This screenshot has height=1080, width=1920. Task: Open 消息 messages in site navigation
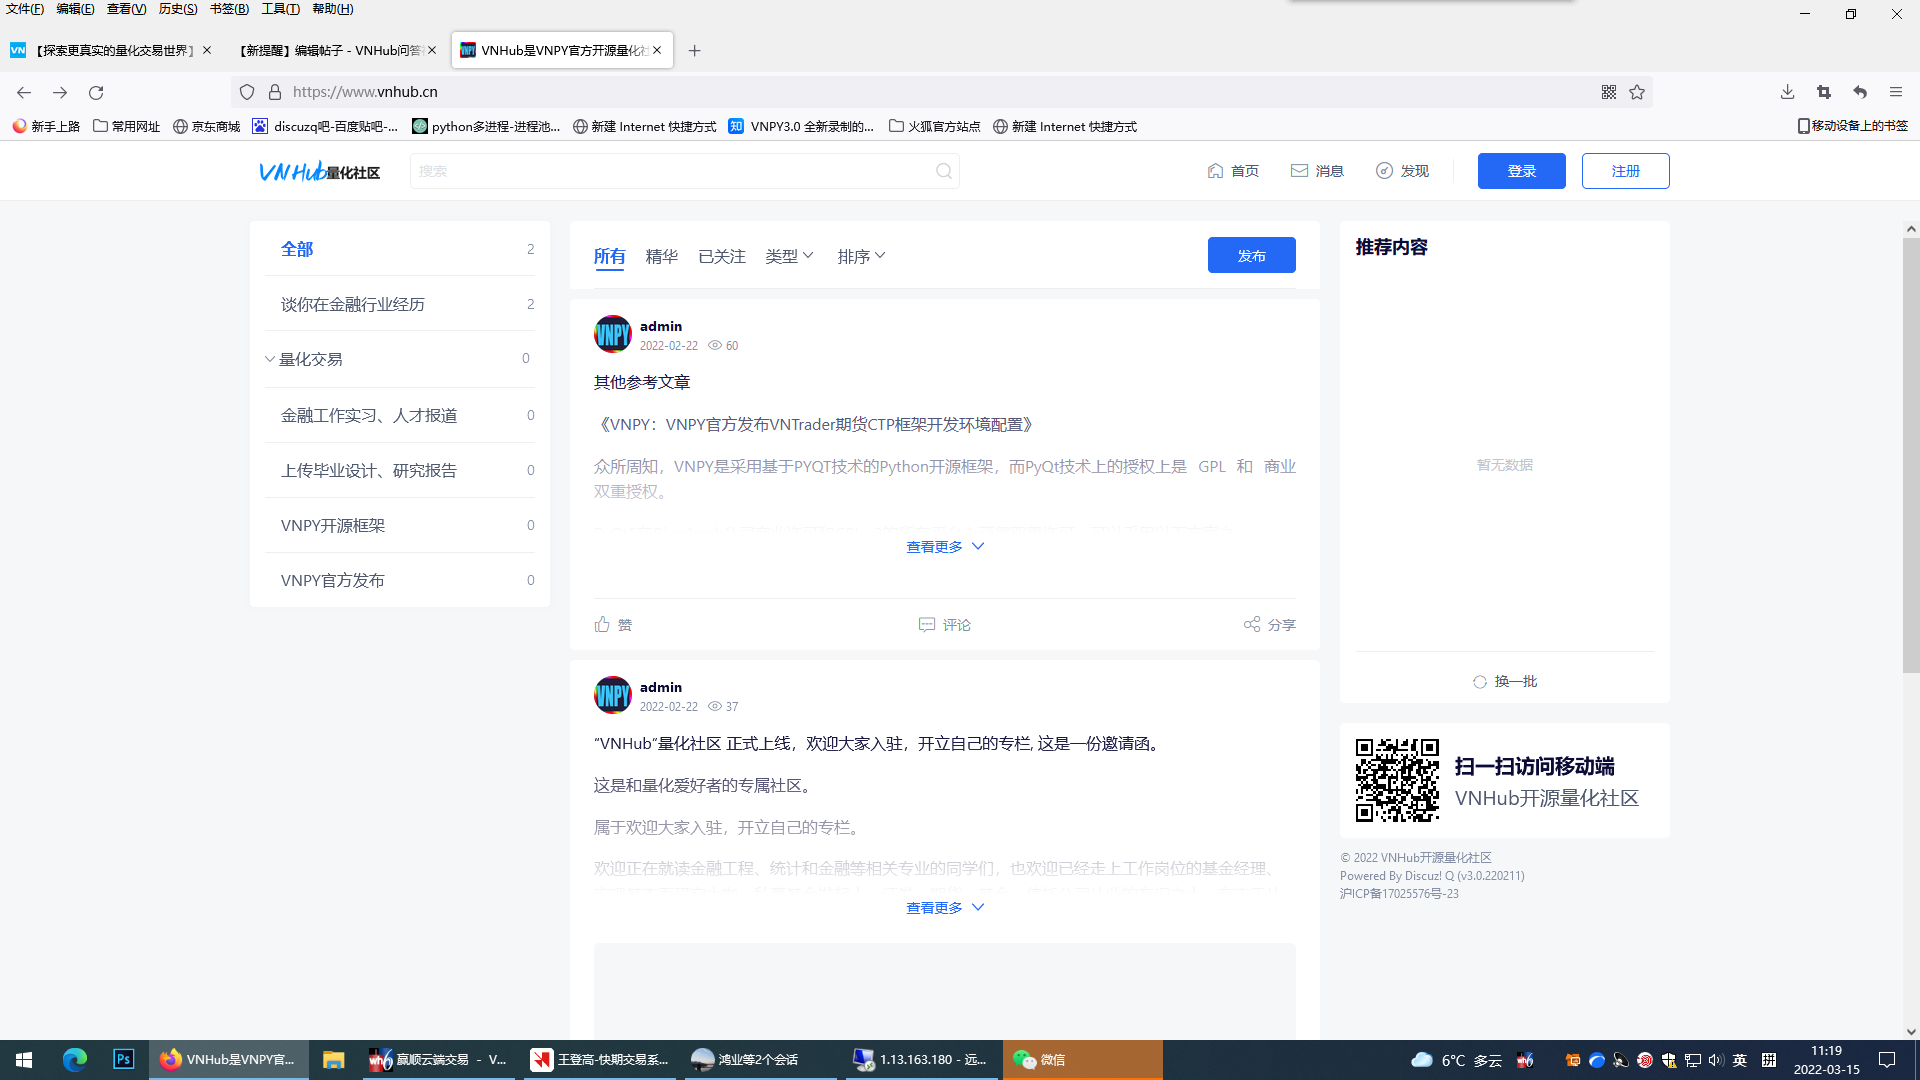(x=1317, y=171)
